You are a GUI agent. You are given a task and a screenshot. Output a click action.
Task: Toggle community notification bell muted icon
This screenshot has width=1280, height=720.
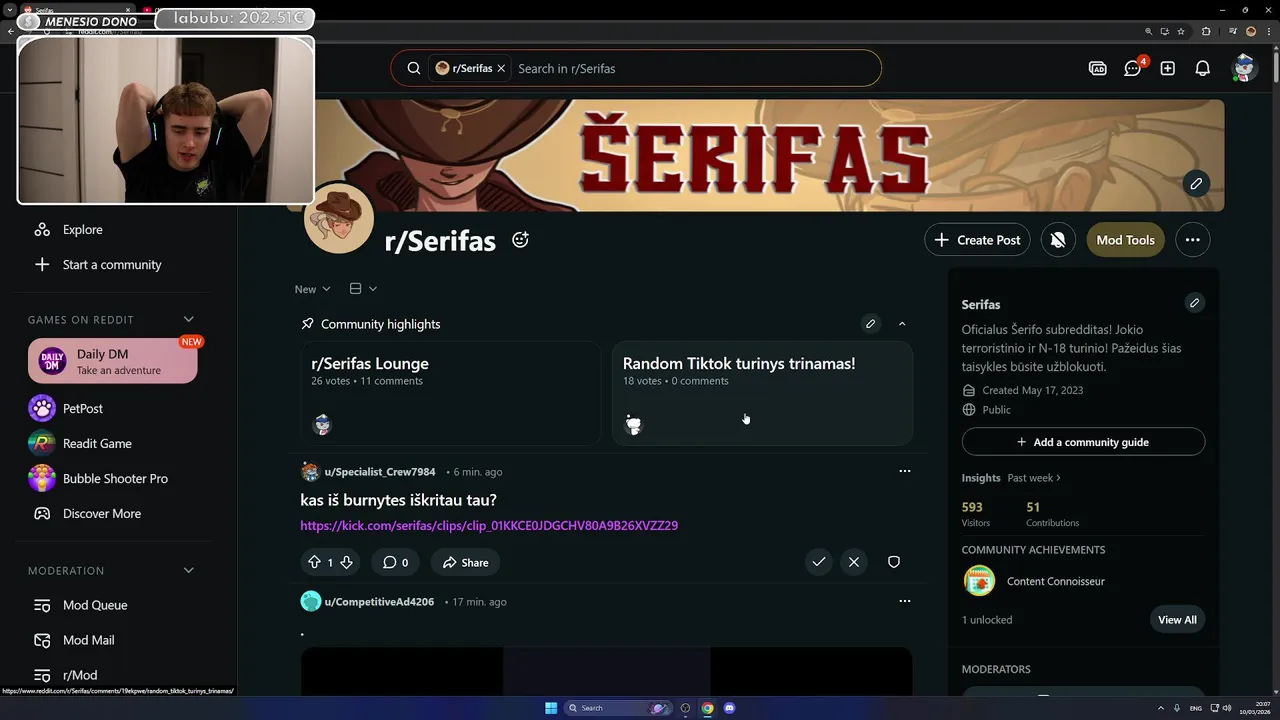click(x=1058, y=240)
